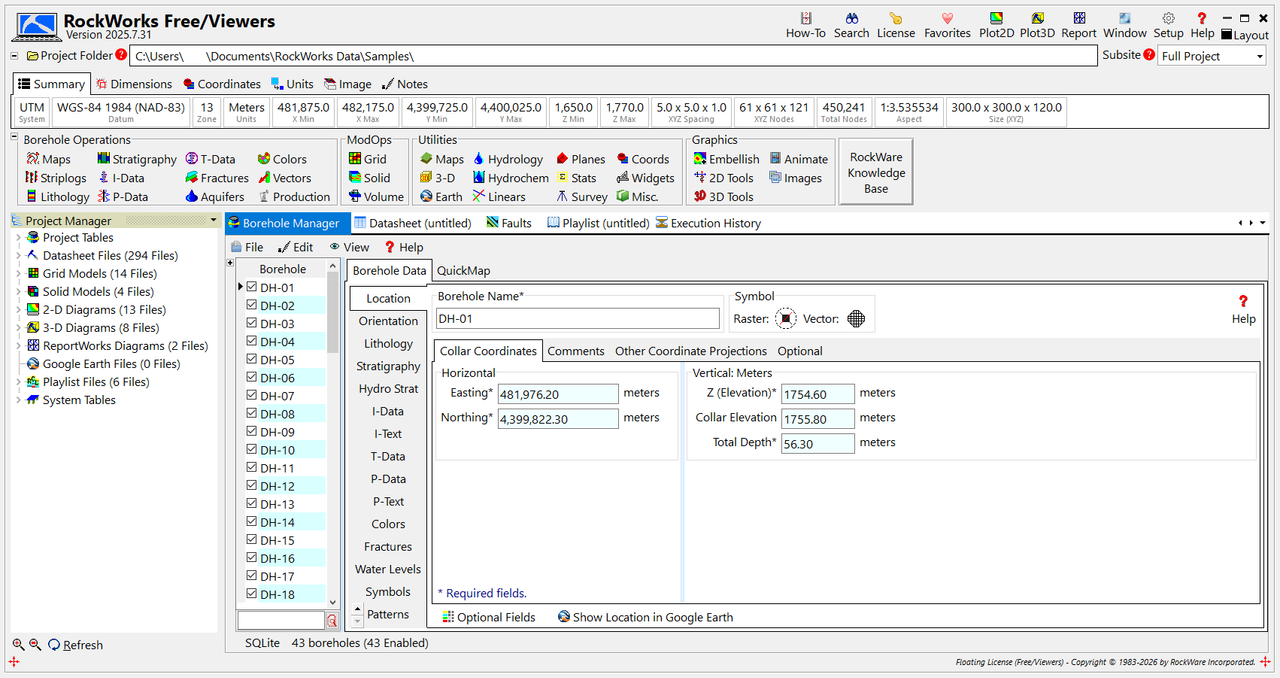Open the Widgets utility

(x=645, y=178)
